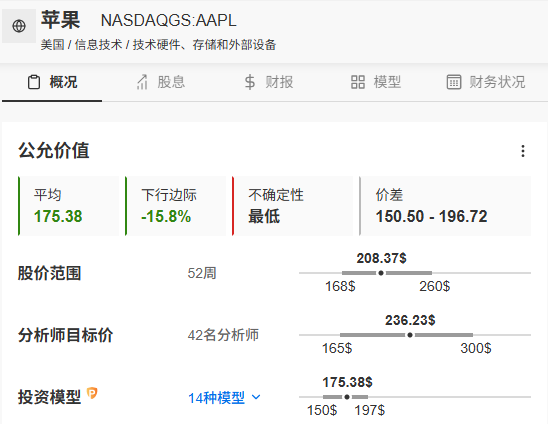The width and height of the screenshot is (548, 424).
Task: Click the globe icon beside 苹果
Action: (x=19, y=26)
